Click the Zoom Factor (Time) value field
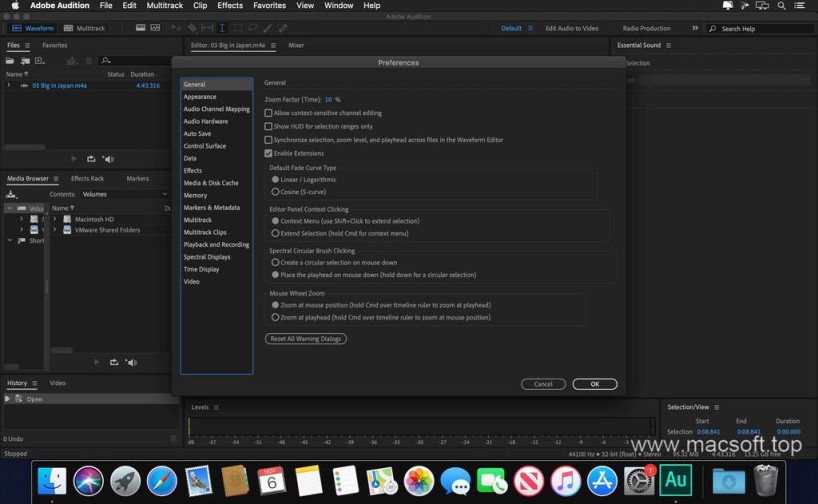Viewport: 818px width, 504px height. [328, 100]
